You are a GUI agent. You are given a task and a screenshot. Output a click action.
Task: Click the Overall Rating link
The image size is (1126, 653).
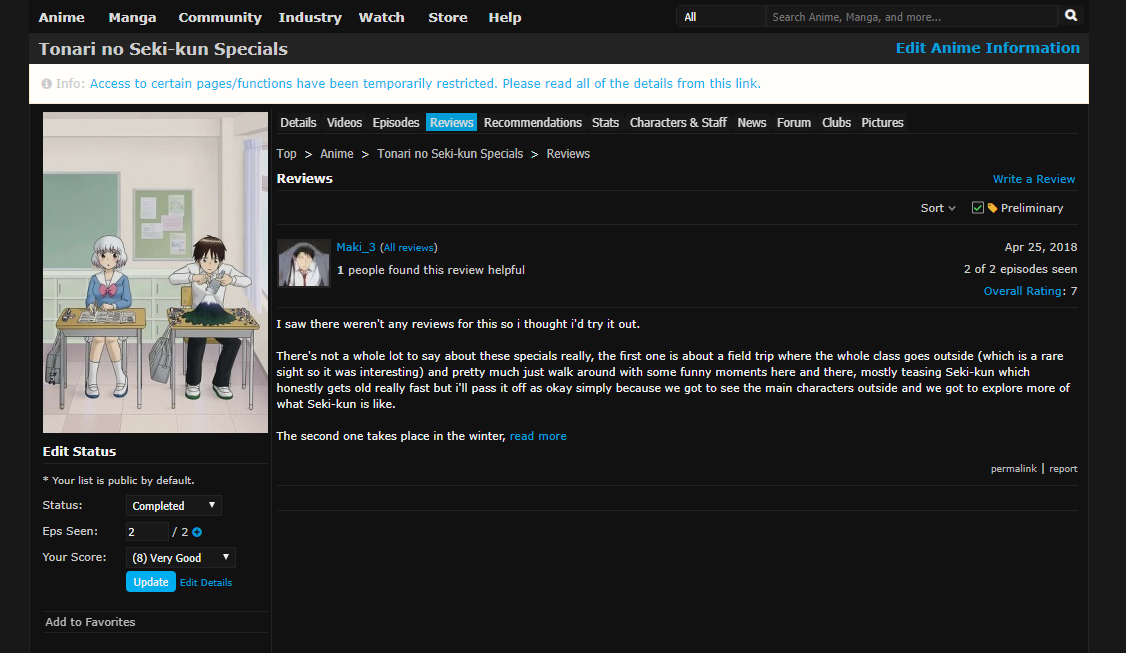tap(1023, 291)
